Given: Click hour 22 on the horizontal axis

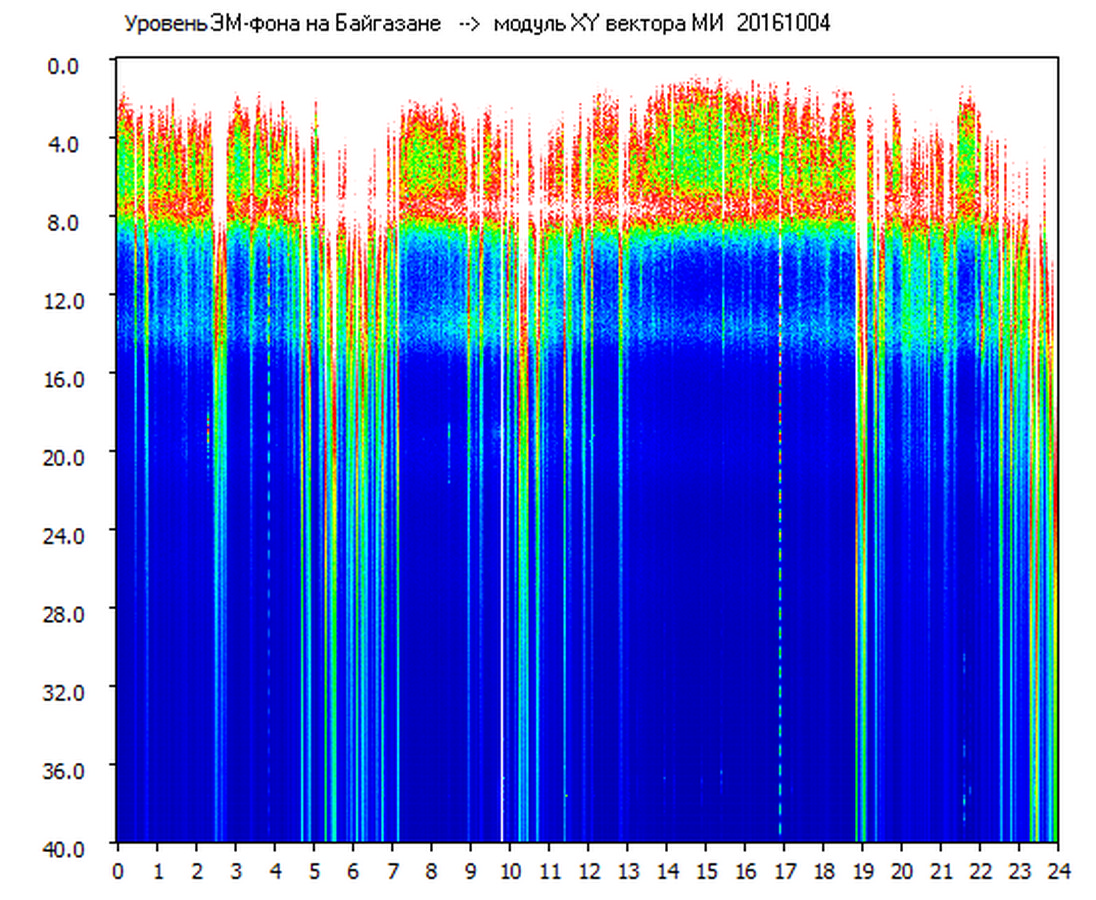Looking at the screenshot, I should click(980, 871).
